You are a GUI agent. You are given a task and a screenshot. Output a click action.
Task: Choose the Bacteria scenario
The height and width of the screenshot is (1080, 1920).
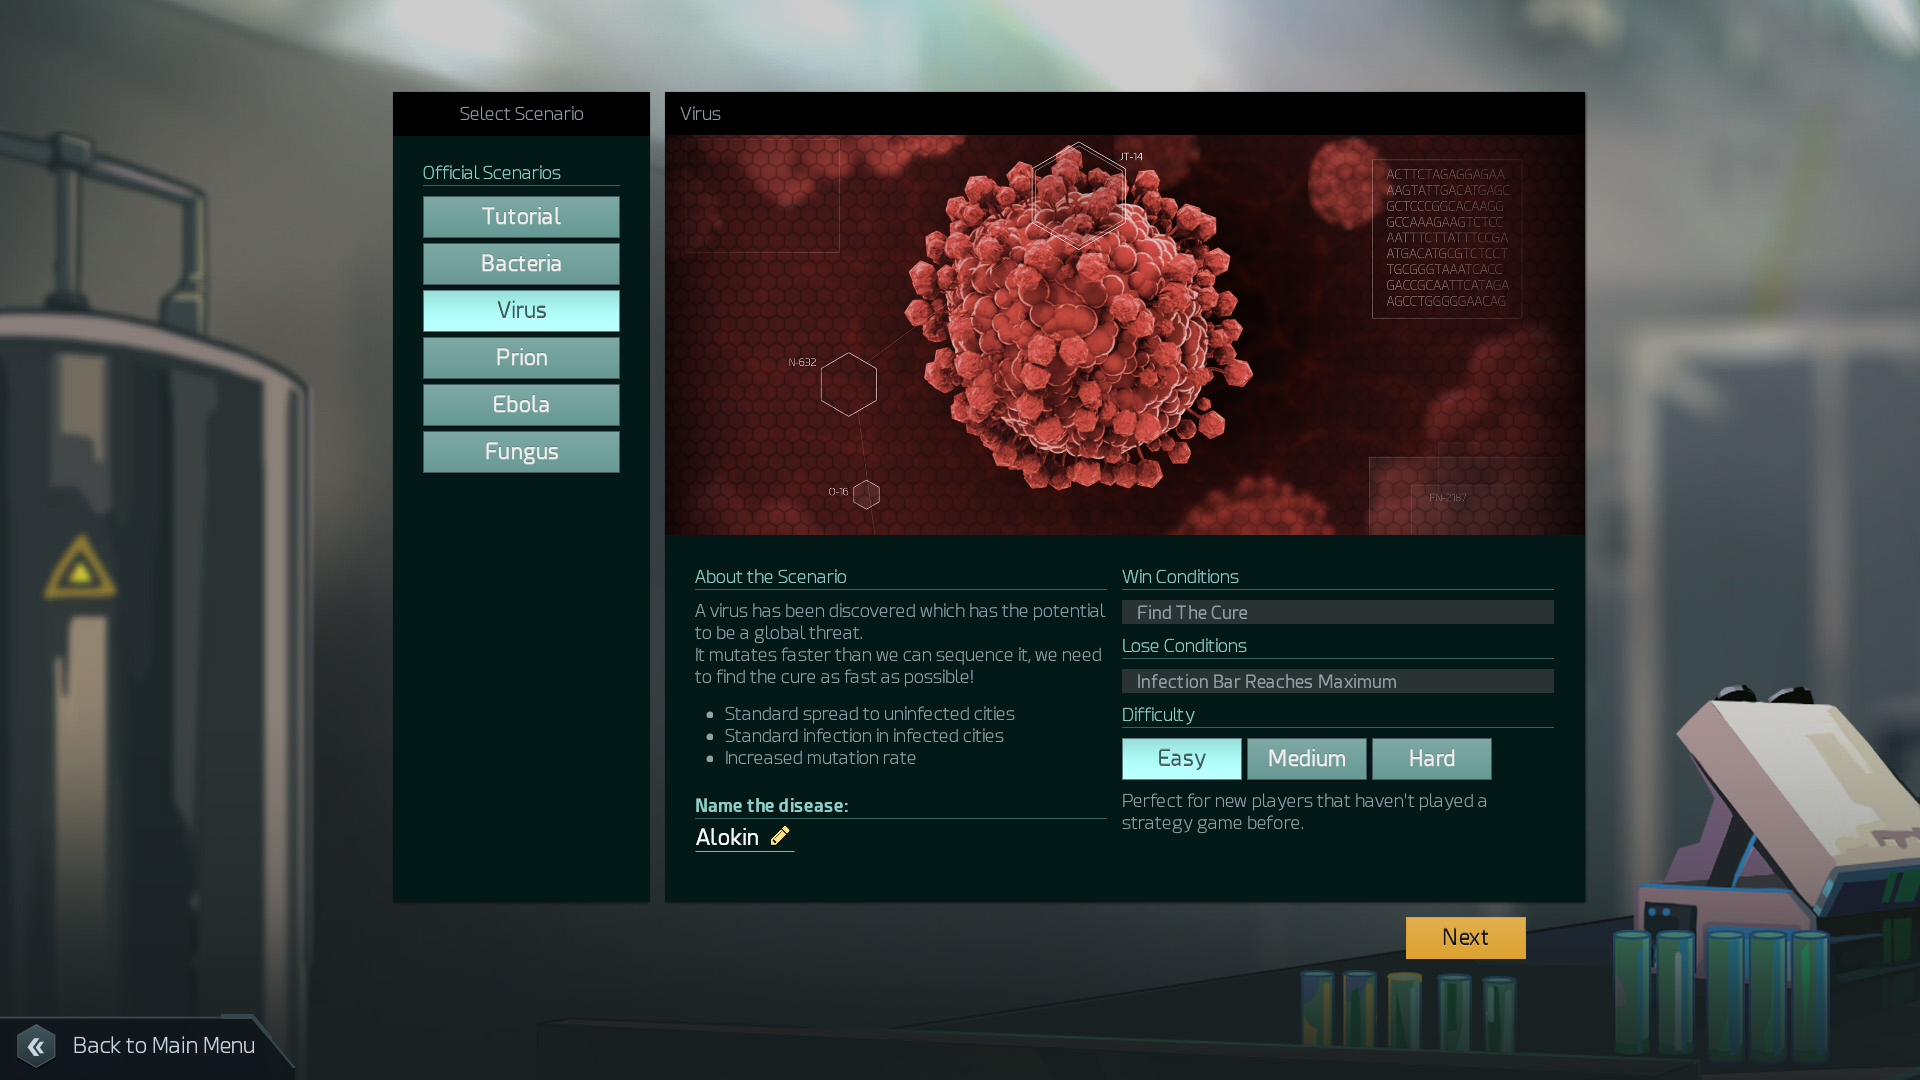point(521,264)
